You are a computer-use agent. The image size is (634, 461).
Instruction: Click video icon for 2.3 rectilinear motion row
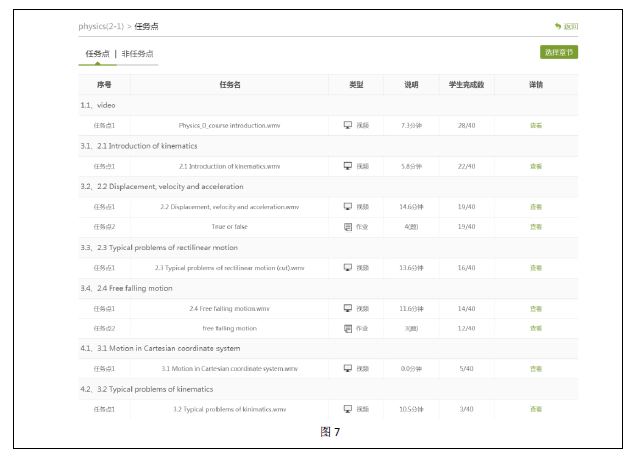click(x=348, y=268)
